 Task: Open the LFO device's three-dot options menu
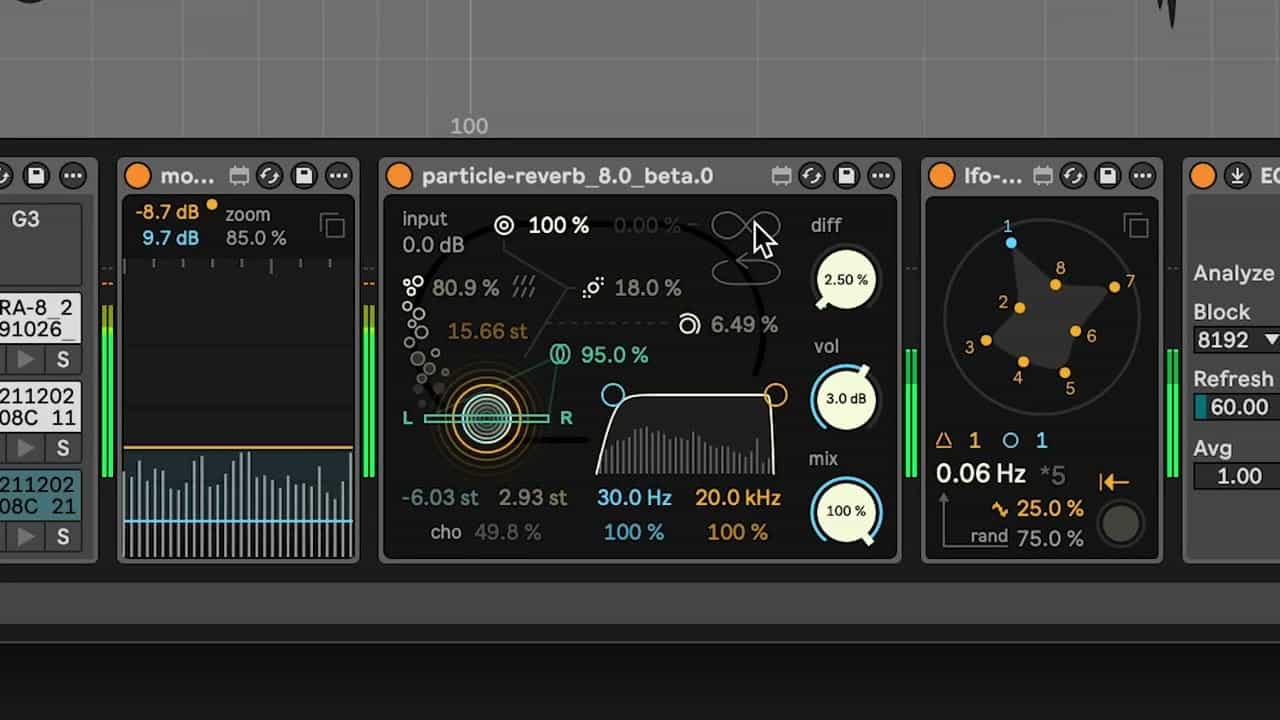pyautogui.click(x=1141, y=176)
